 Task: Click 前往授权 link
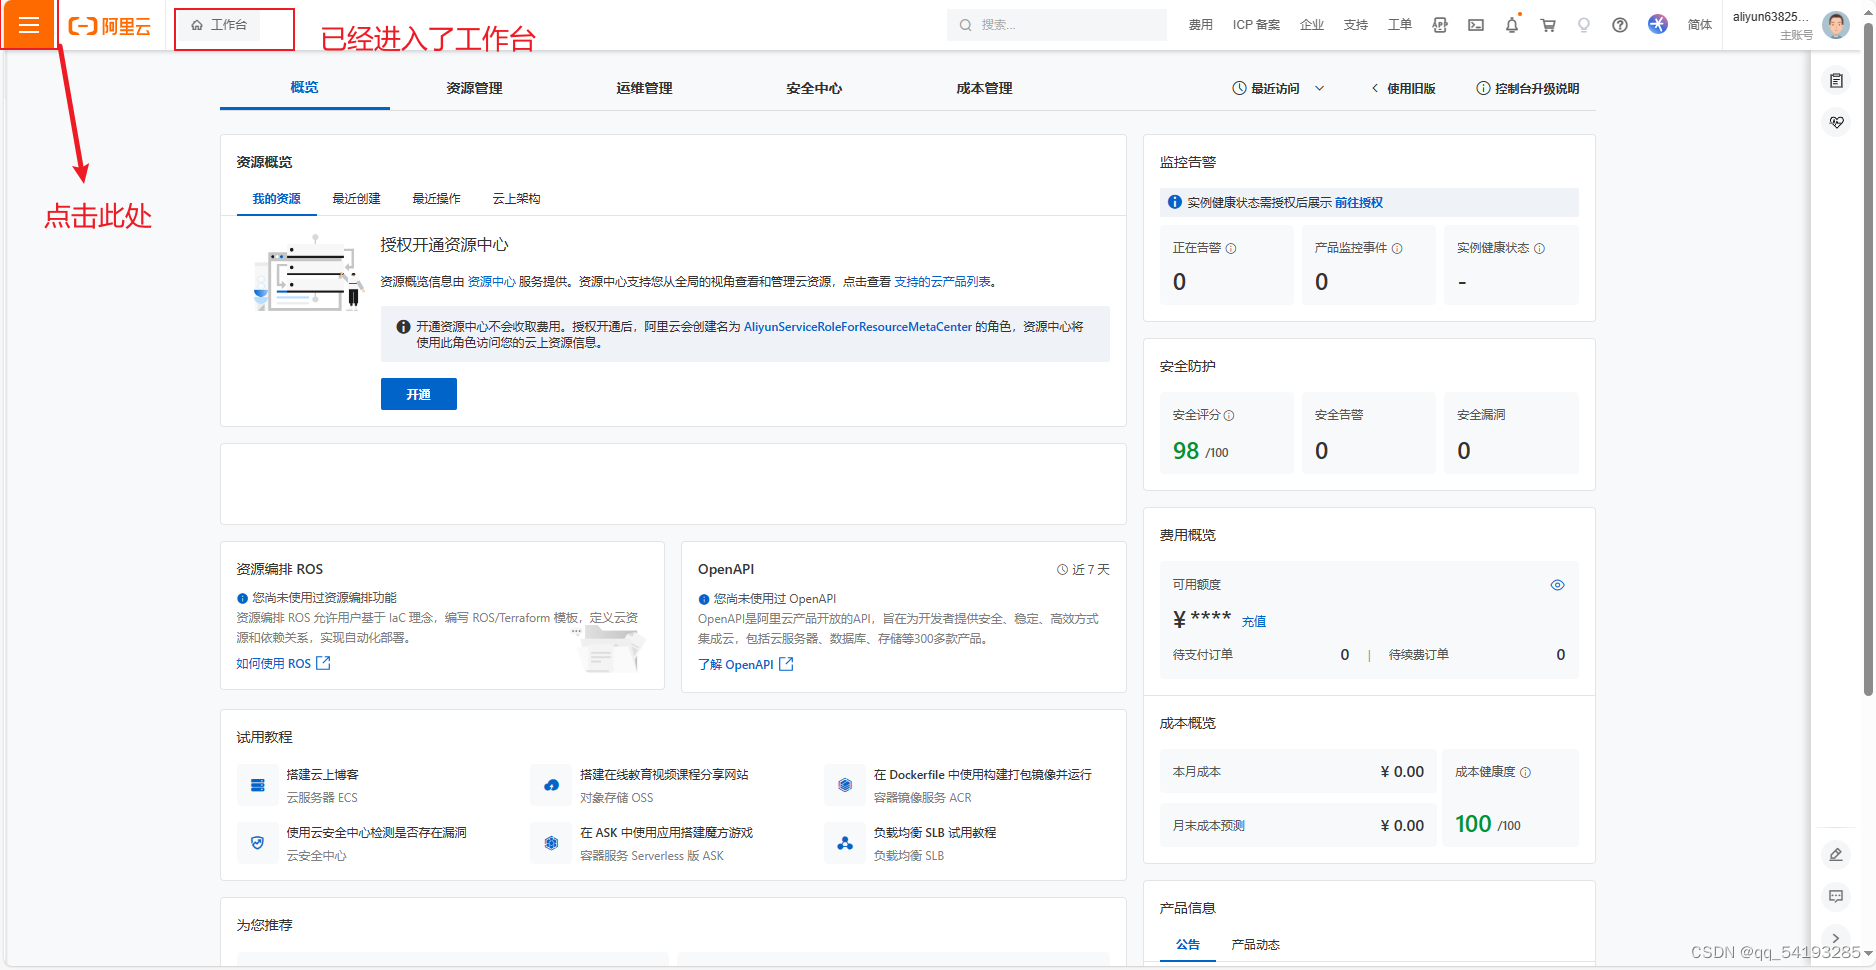pos(1358,203)
